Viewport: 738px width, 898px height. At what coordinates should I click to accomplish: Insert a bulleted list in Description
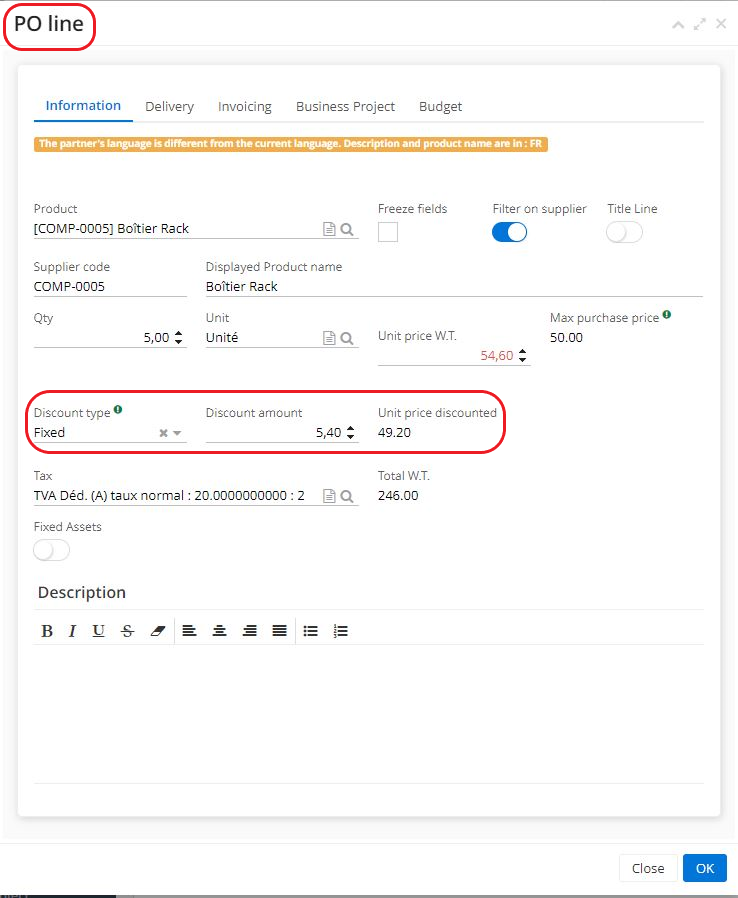pyautogui.click(x=310, y=631)
